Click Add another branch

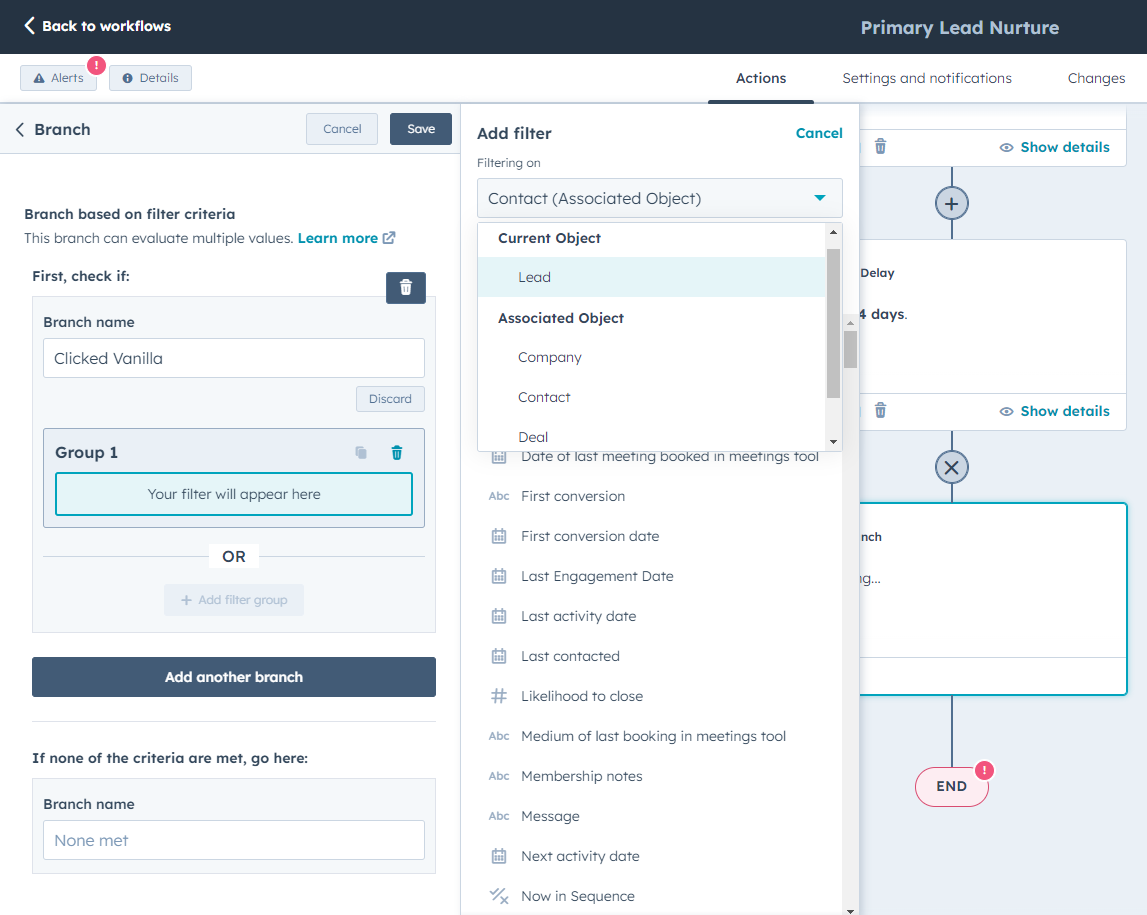pos(233,677)
